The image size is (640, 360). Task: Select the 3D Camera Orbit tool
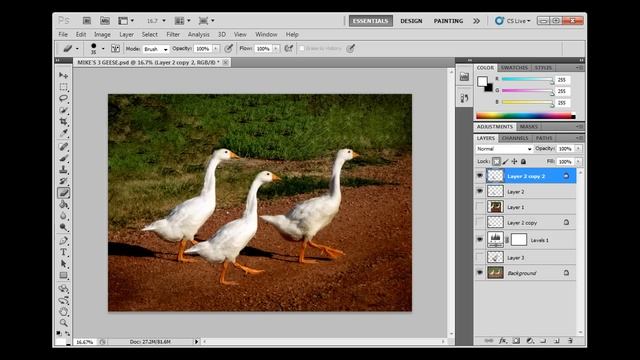[x=63, y=300]
